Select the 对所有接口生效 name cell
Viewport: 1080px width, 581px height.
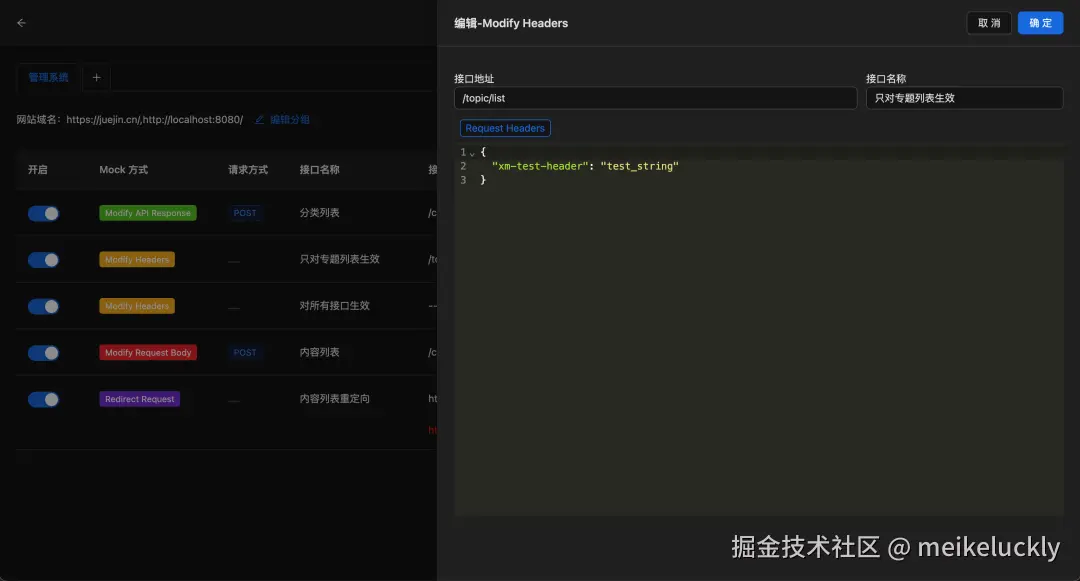tap(335, 306)
